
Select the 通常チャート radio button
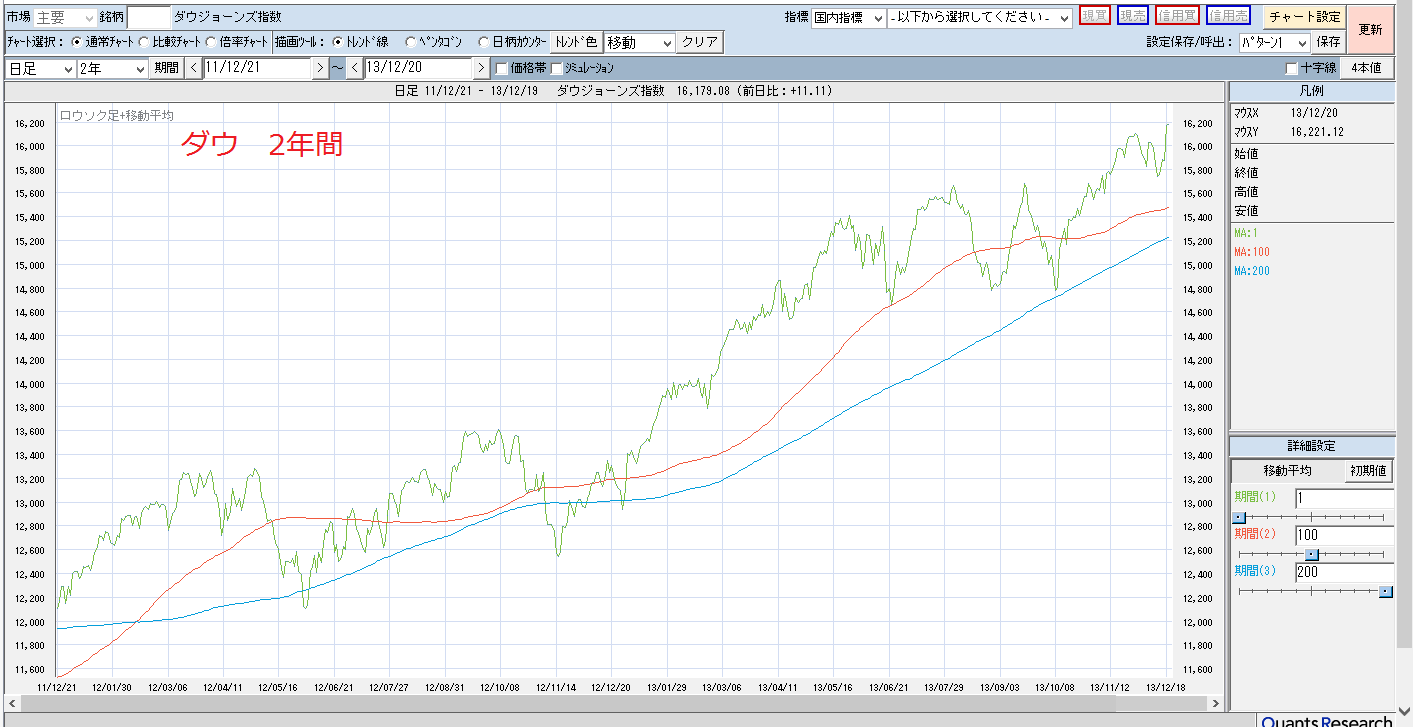click(x=77, y=43)
